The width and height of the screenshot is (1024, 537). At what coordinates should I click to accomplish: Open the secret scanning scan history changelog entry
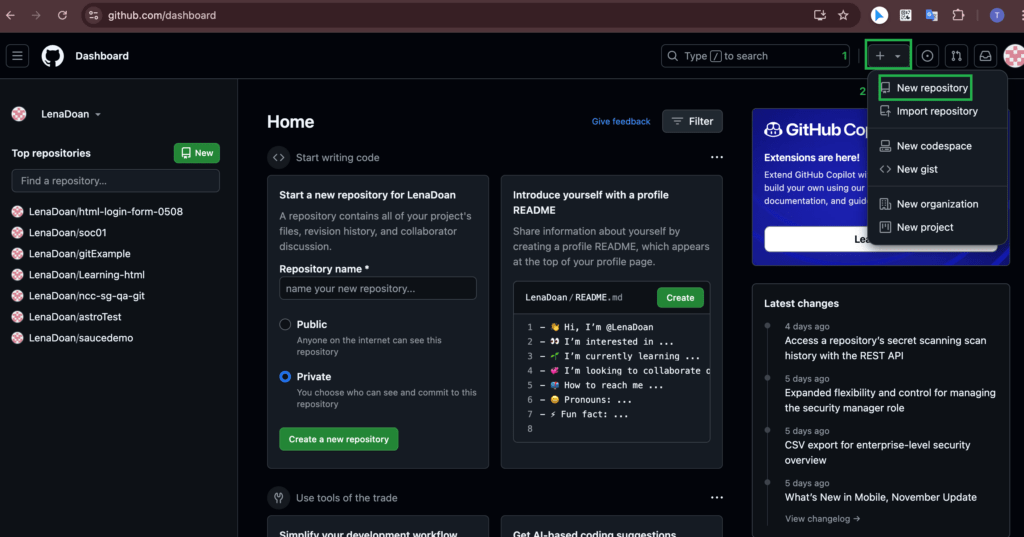(x=885, y=348)
